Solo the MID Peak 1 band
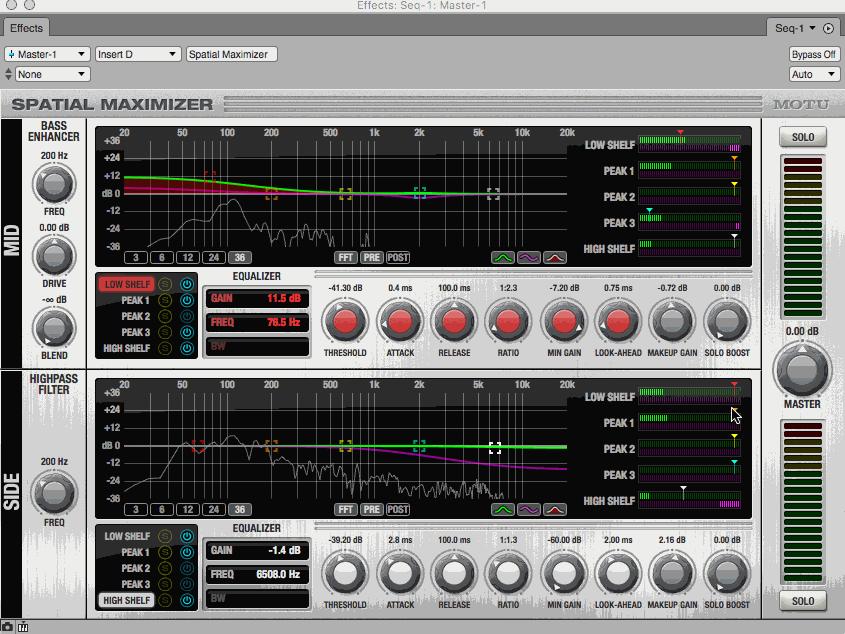The image size is (845, 634). tap(165, 300)
